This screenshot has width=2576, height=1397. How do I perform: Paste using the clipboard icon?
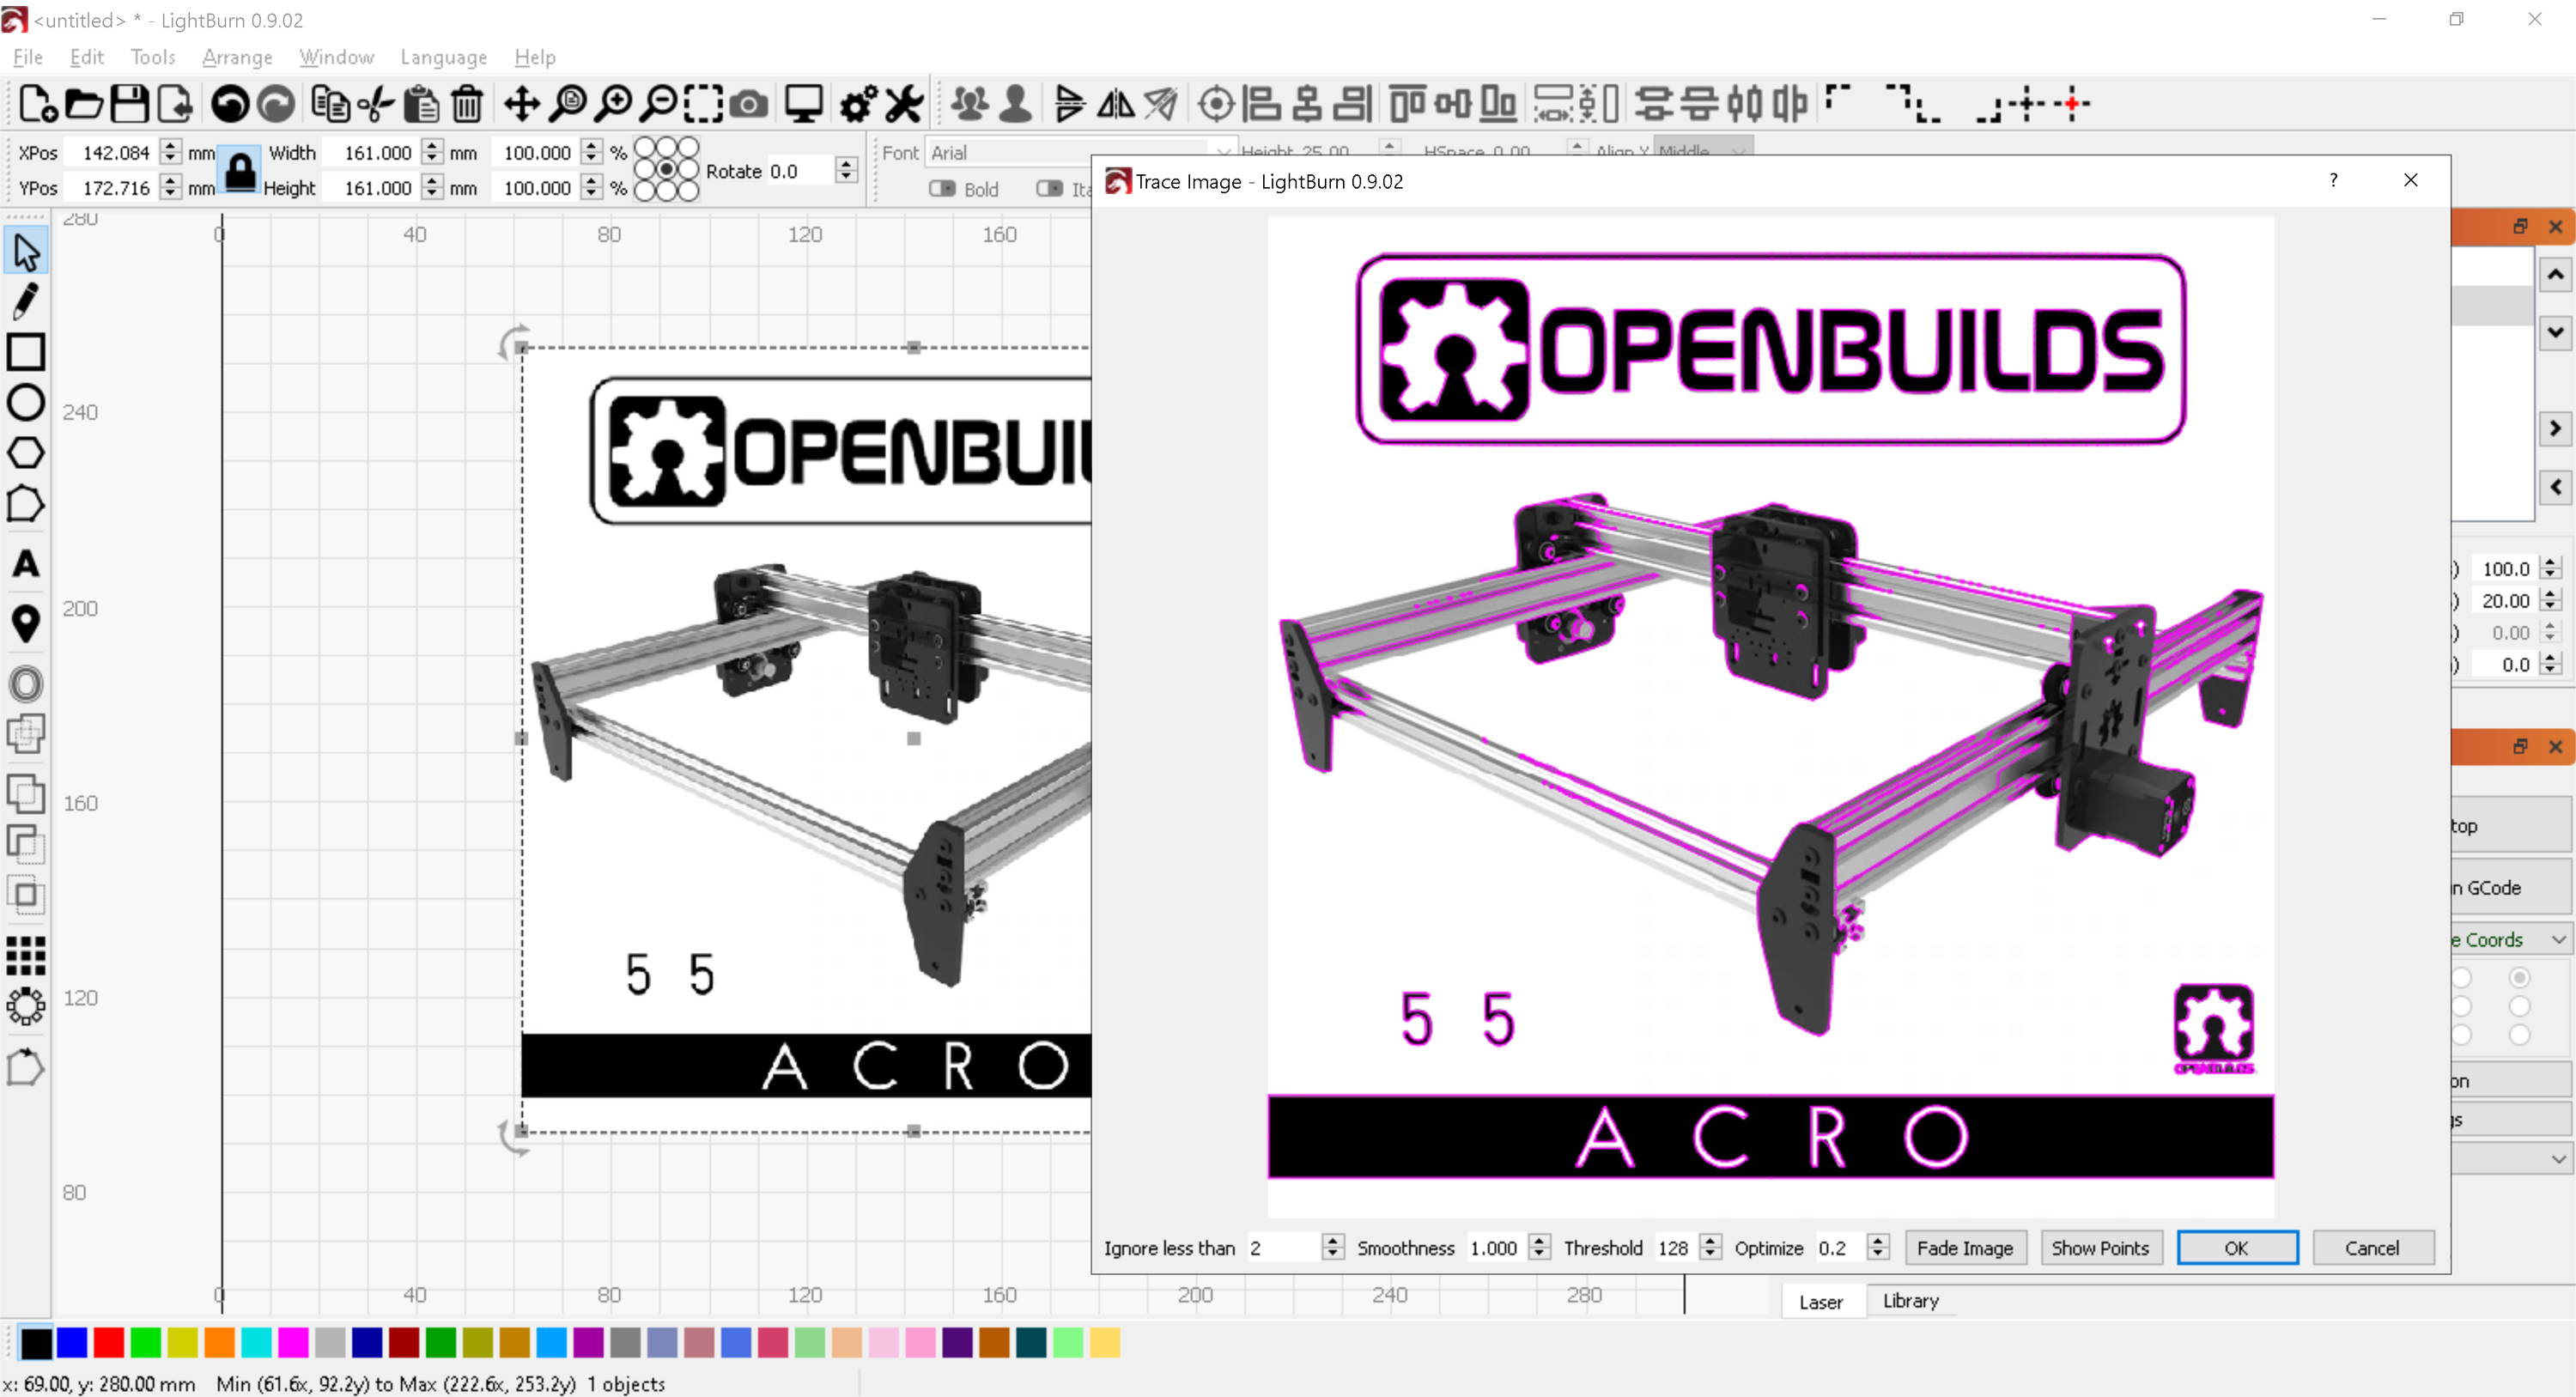[x=422, y=103]
